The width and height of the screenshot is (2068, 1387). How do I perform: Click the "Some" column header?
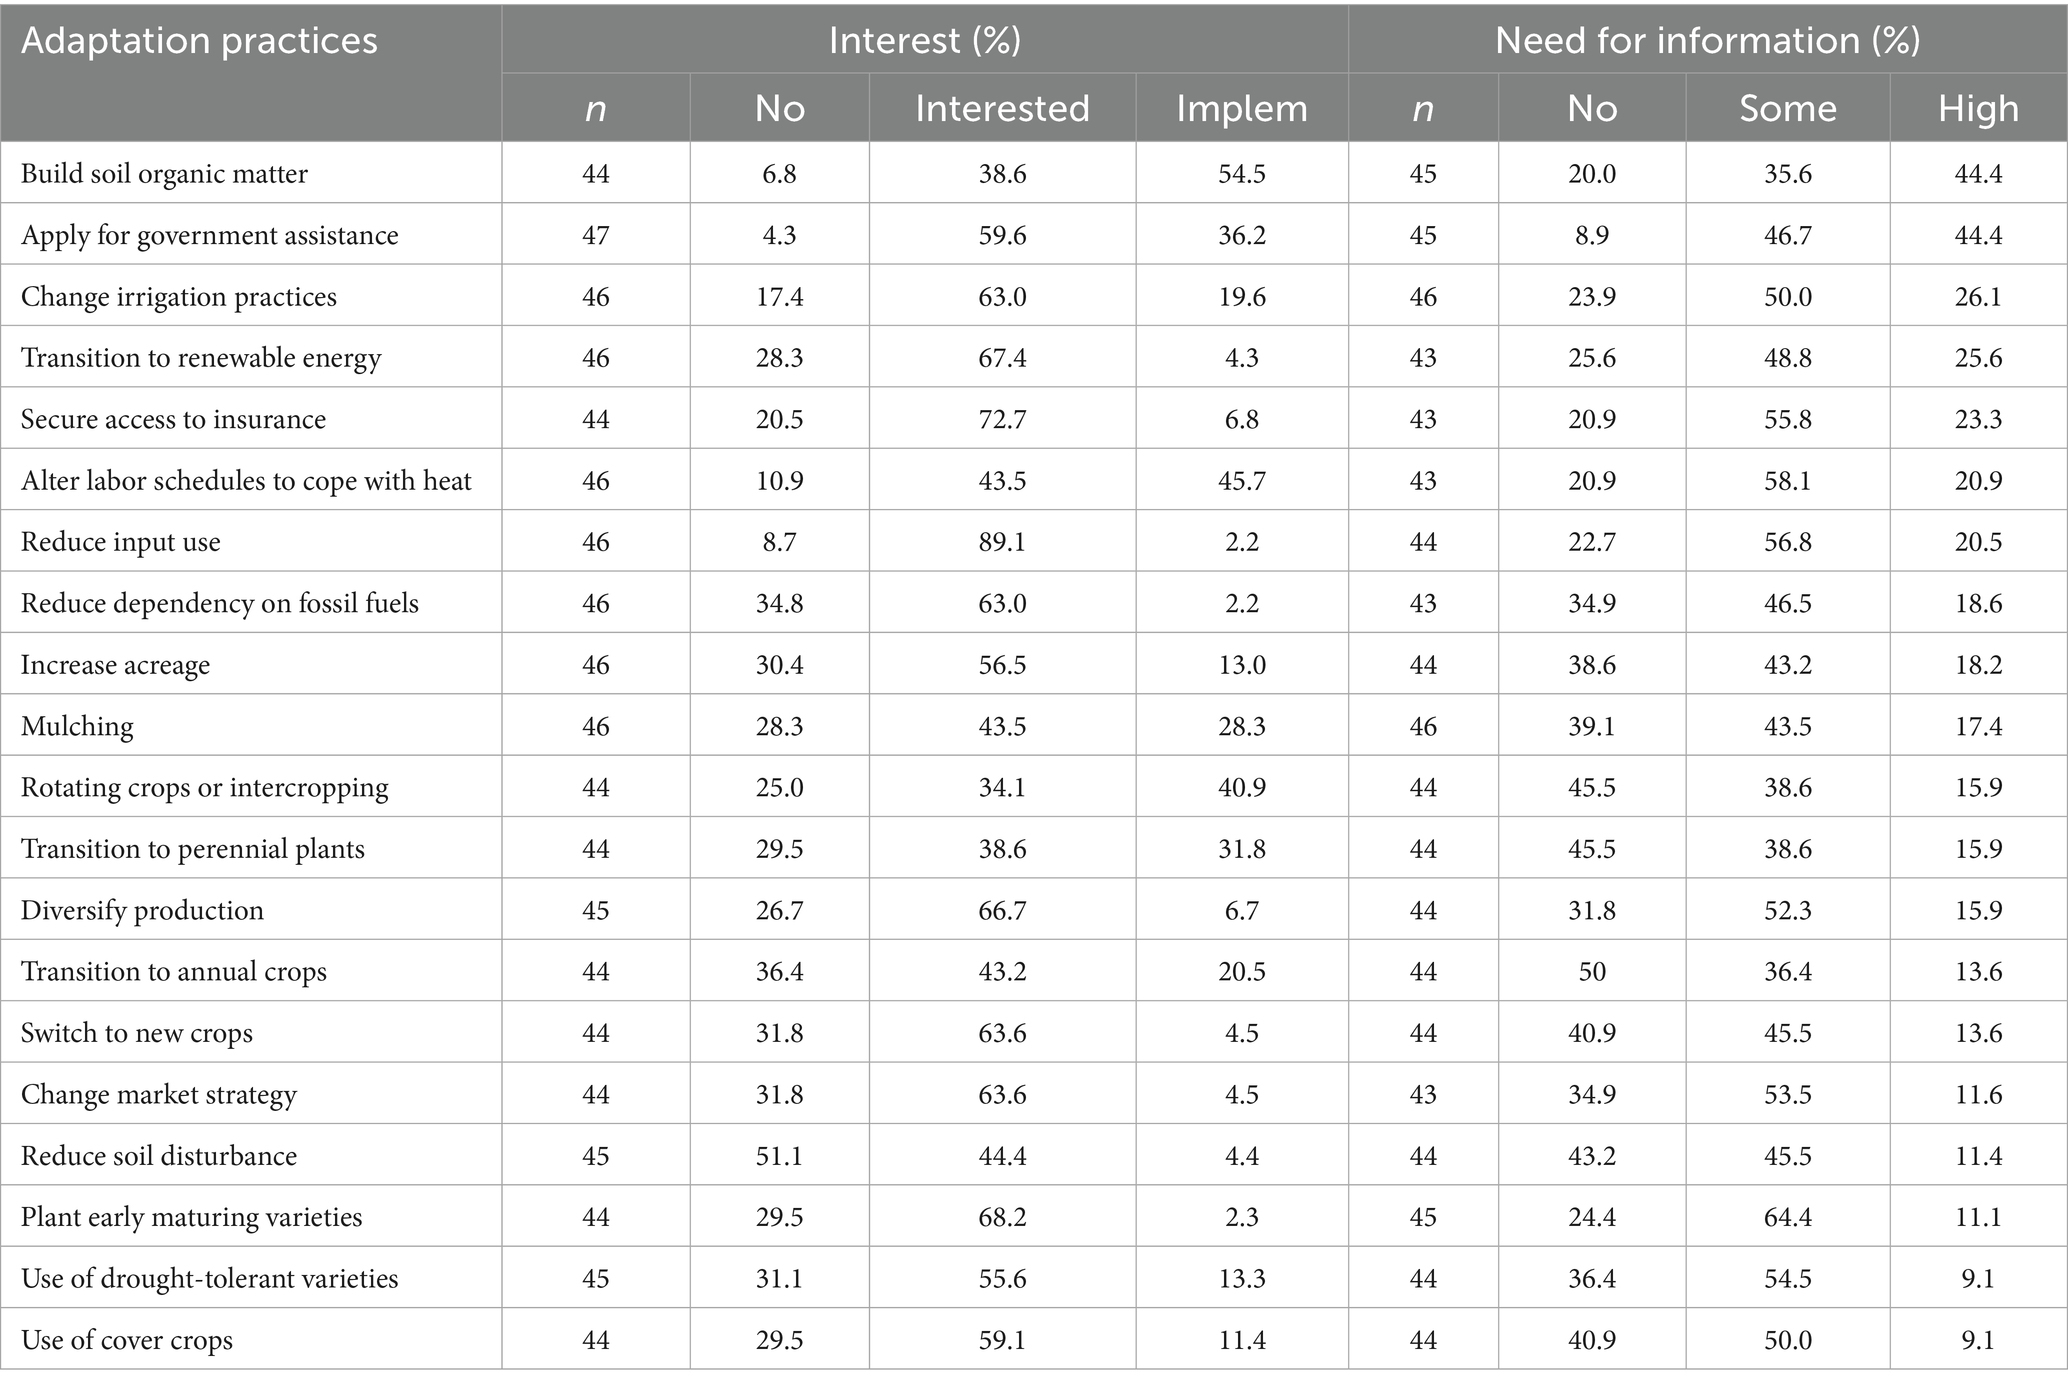(x=1788, y=108)
